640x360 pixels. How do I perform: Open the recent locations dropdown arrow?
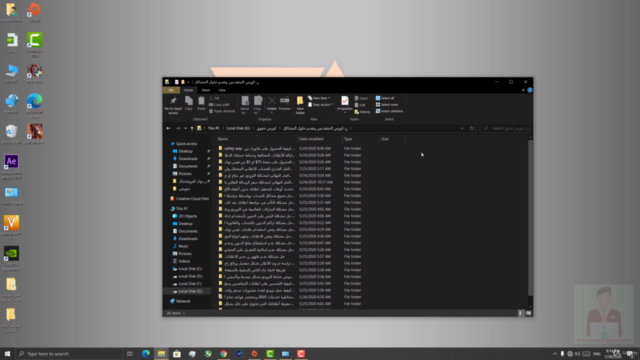tap(185, 128)
